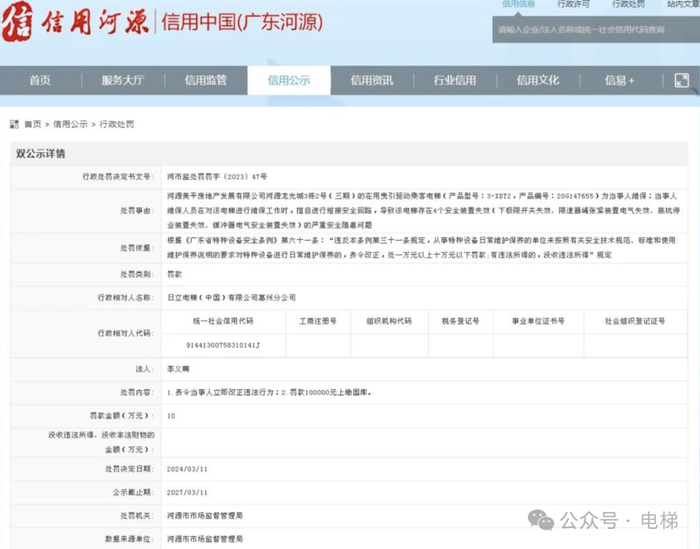Select the company name 日立电梯(中国)有限公司惠州分公司
The image size is (700, 549).
click(x=231, y=298)
